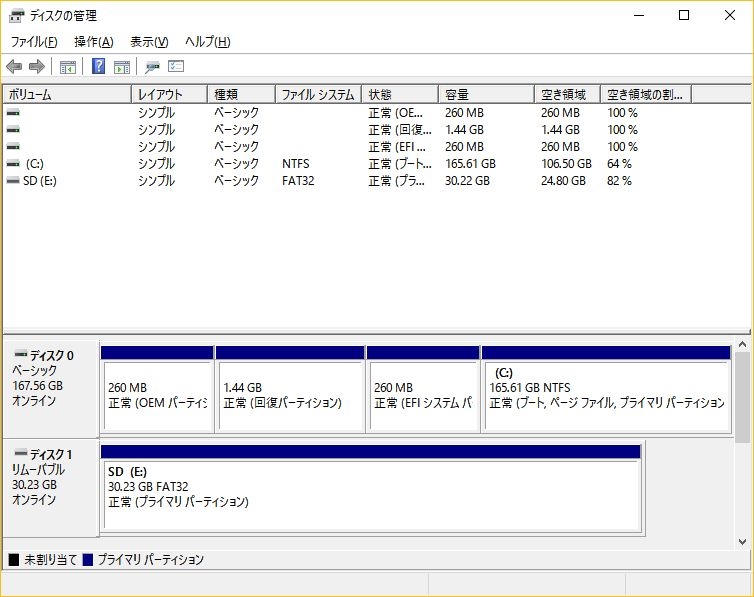Select the drive icon beside SD (E:)

(13, 181)
